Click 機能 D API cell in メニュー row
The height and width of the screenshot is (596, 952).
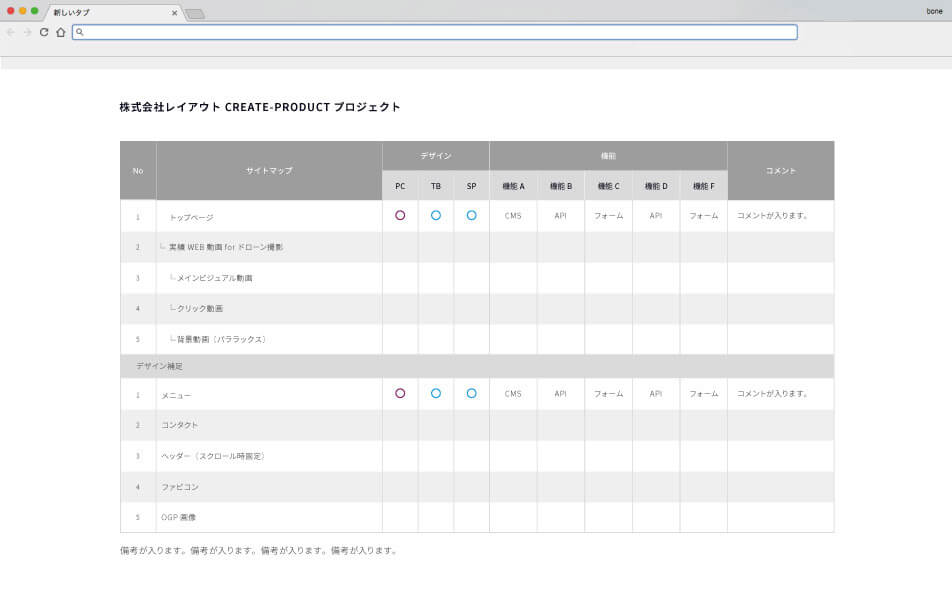656,393
